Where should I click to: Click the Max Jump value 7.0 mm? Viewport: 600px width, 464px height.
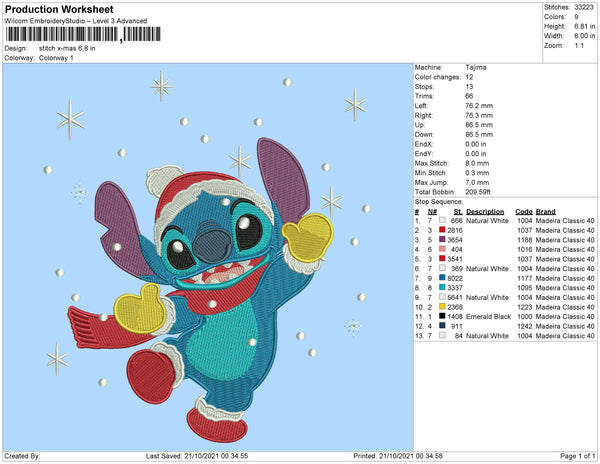click(478, 182)
